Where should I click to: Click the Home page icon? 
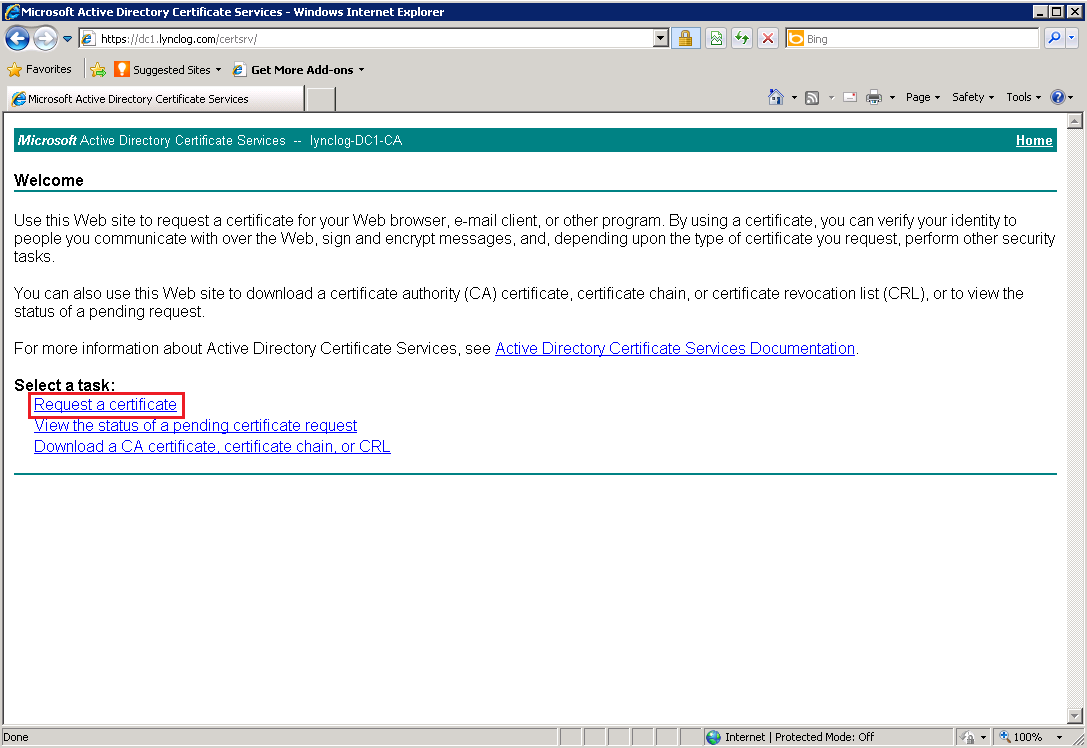(776, 97)
